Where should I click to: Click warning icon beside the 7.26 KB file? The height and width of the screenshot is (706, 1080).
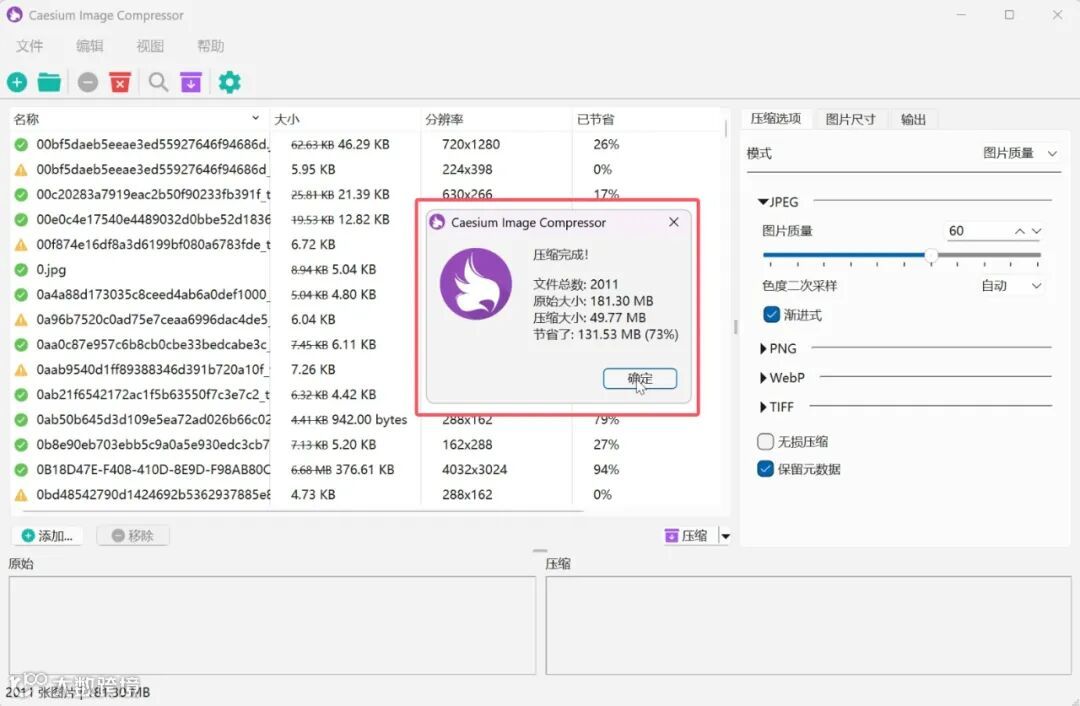click(21, 370)
